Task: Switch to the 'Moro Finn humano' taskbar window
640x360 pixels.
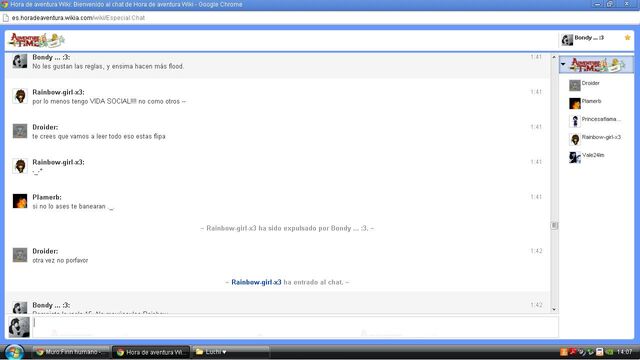Action: pyautogui.click(x=71, y=352)
